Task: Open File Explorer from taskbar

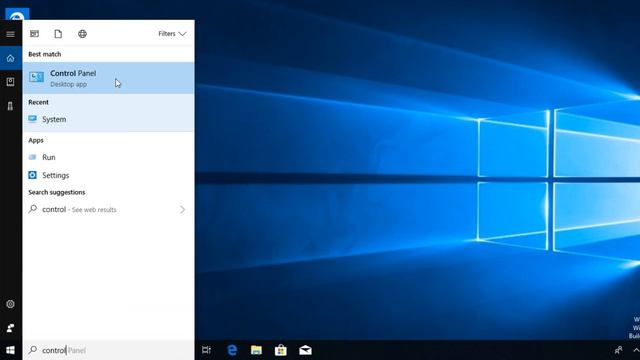Action: click(256, 350)
